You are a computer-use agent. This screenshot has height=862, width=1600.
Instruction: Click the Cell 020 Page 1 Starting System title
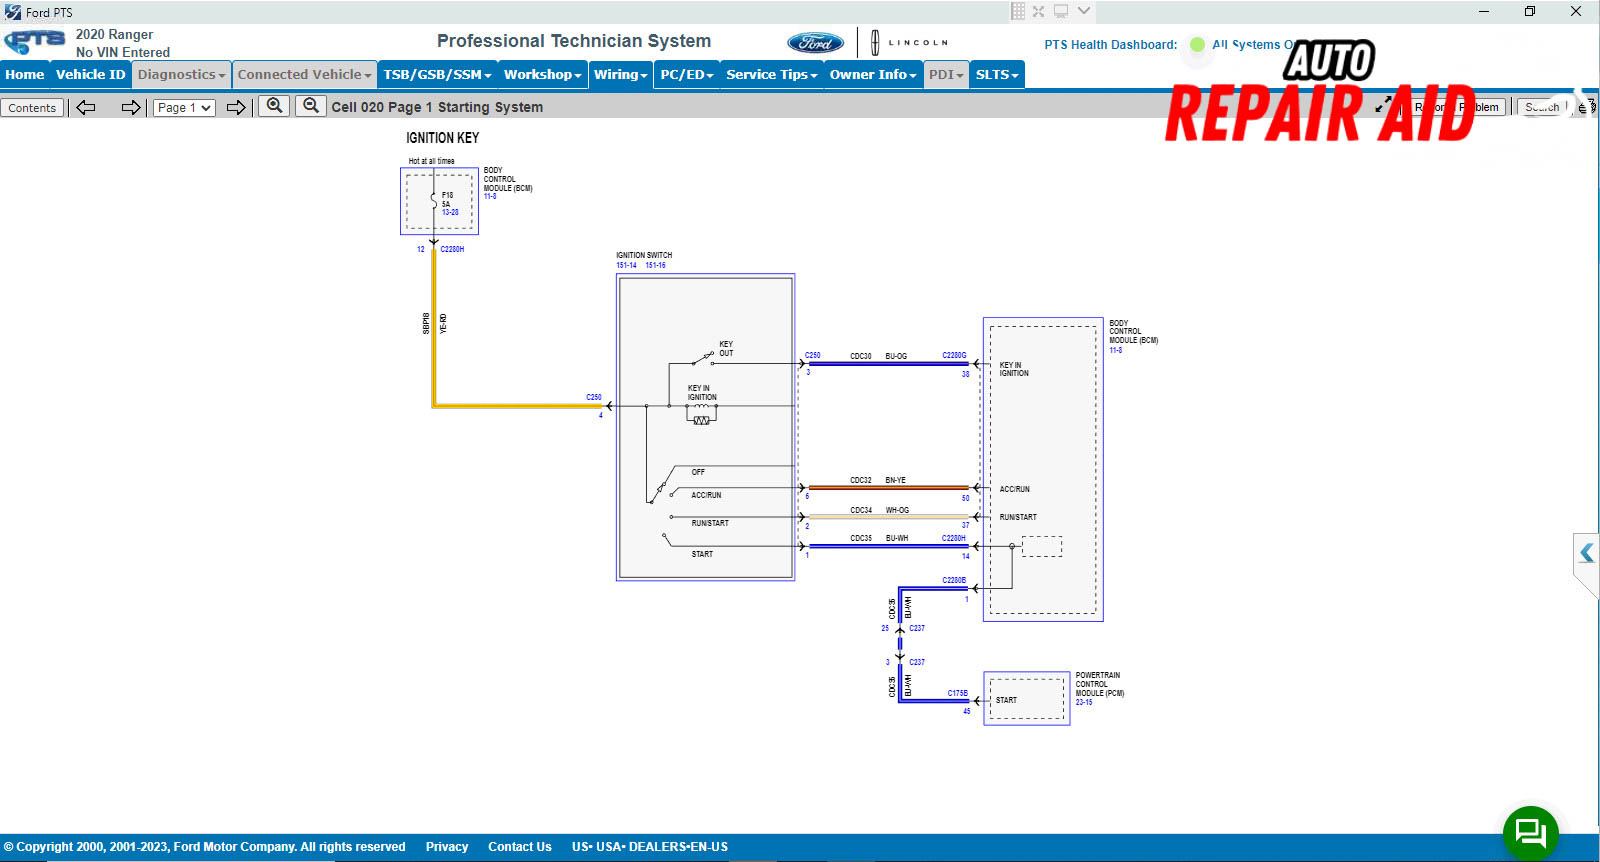(x=437, y=107)
